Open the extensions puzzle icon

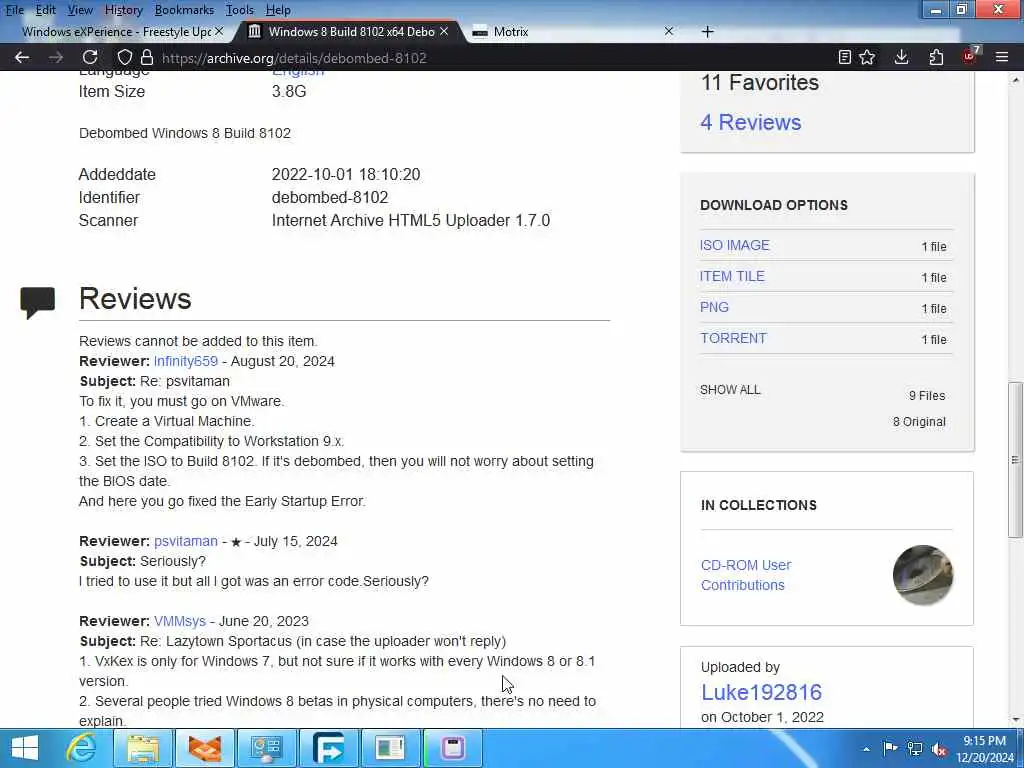(x=936, y=57)
